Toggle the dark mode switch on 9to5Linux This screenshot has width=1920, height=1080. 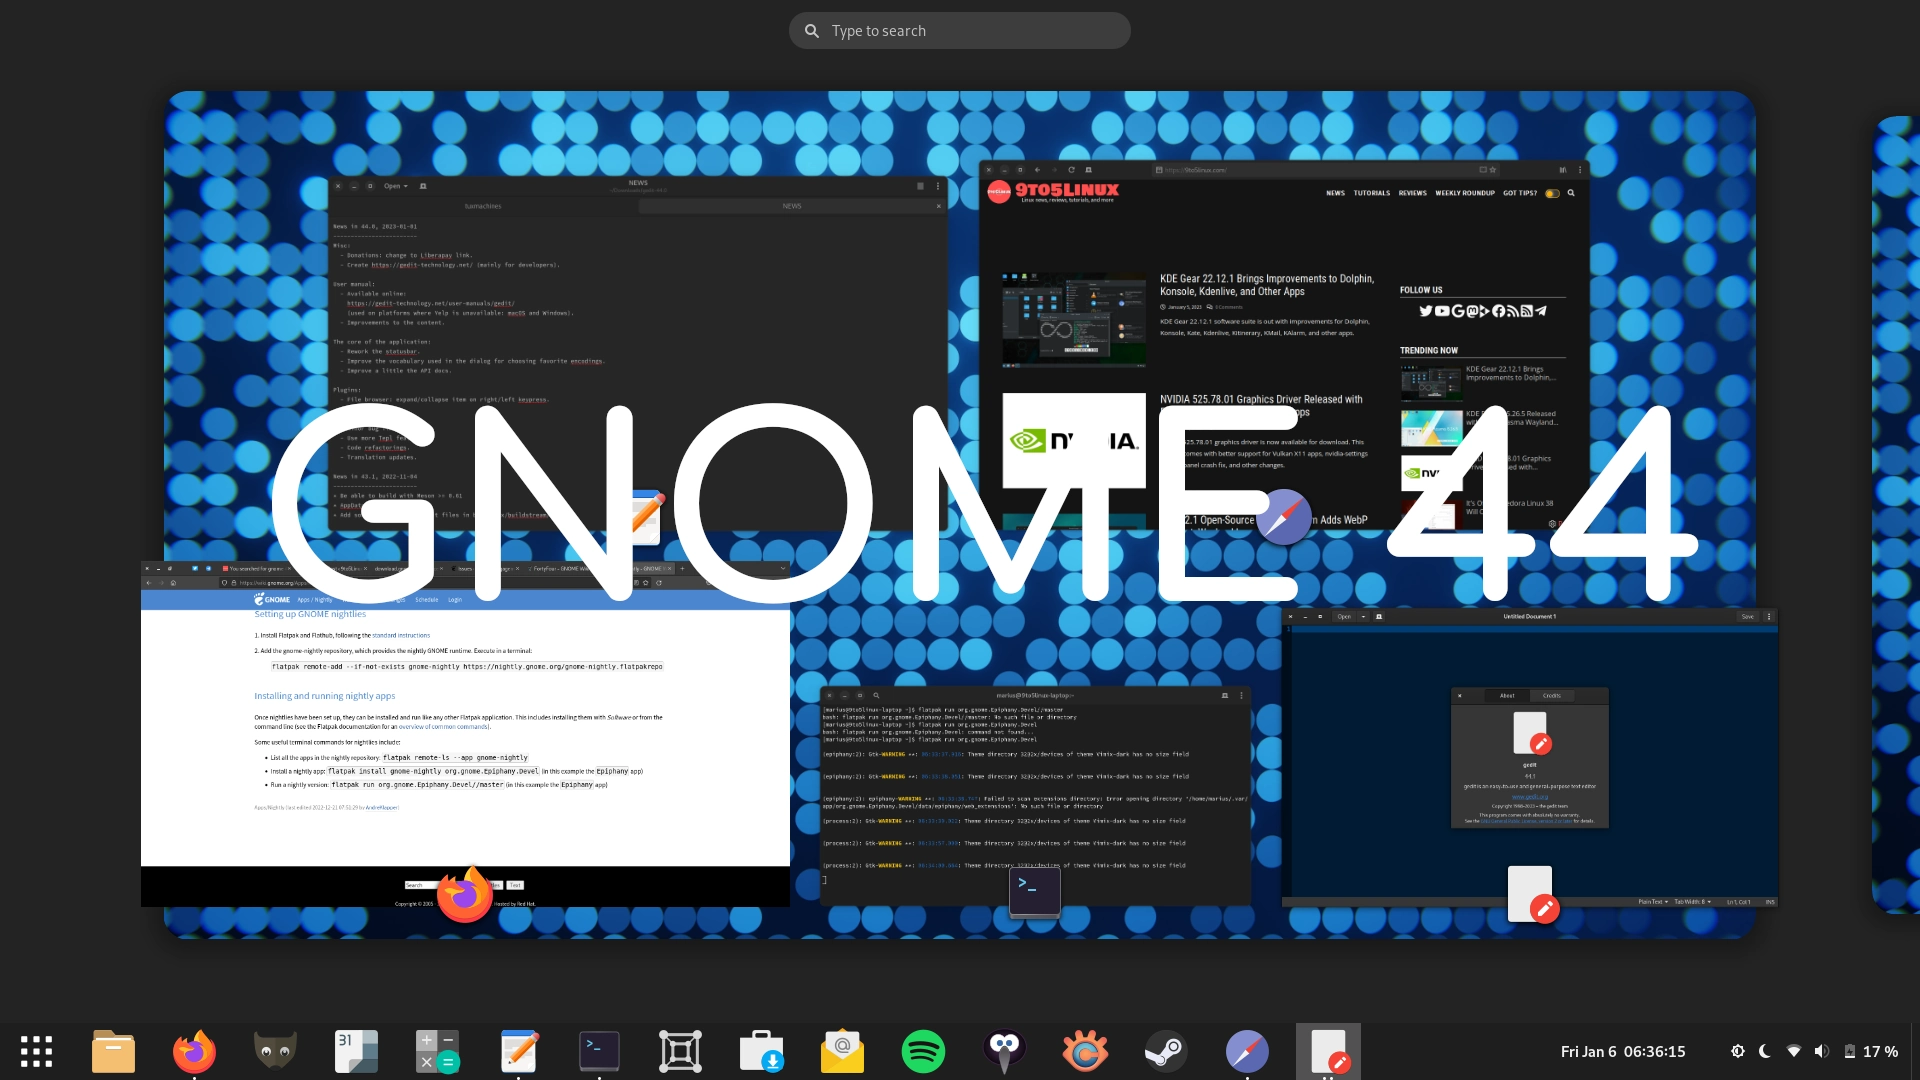(x=1551, y=193)
